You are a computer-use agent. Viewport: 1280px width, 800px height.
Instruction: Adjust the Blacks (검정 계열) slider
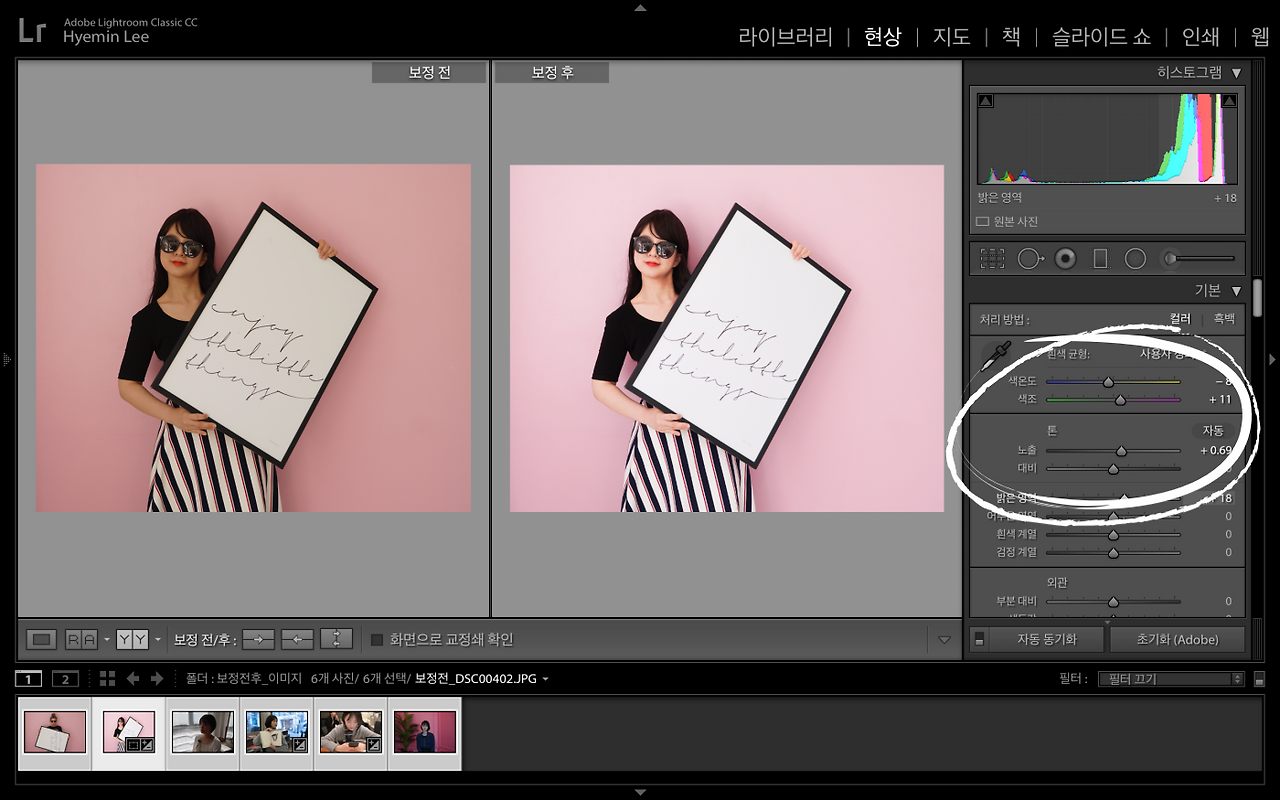click(x=1113, y=552)
